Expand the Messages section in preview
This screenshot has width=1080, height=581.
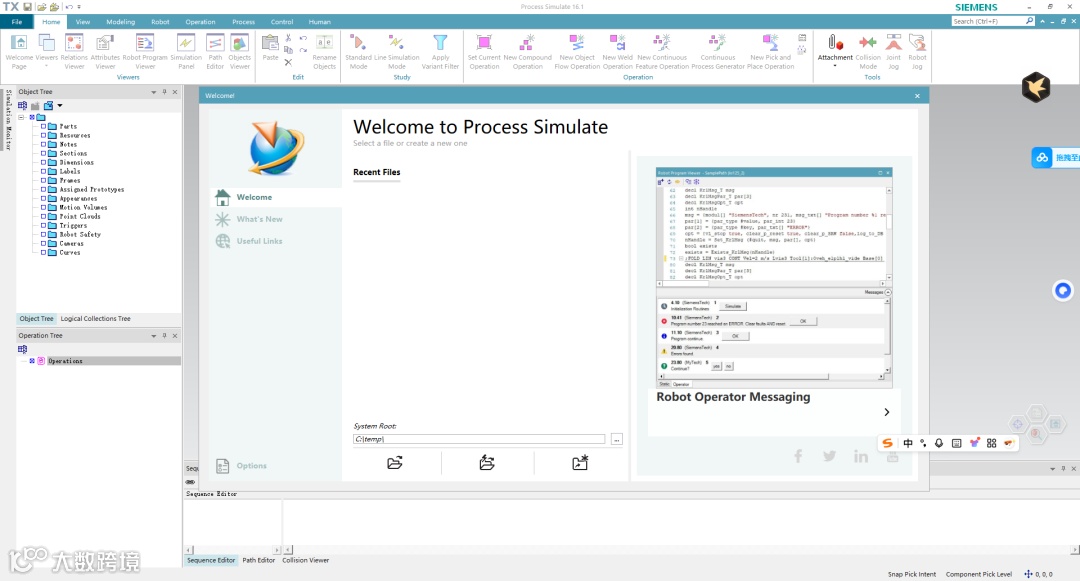[888, 293]
